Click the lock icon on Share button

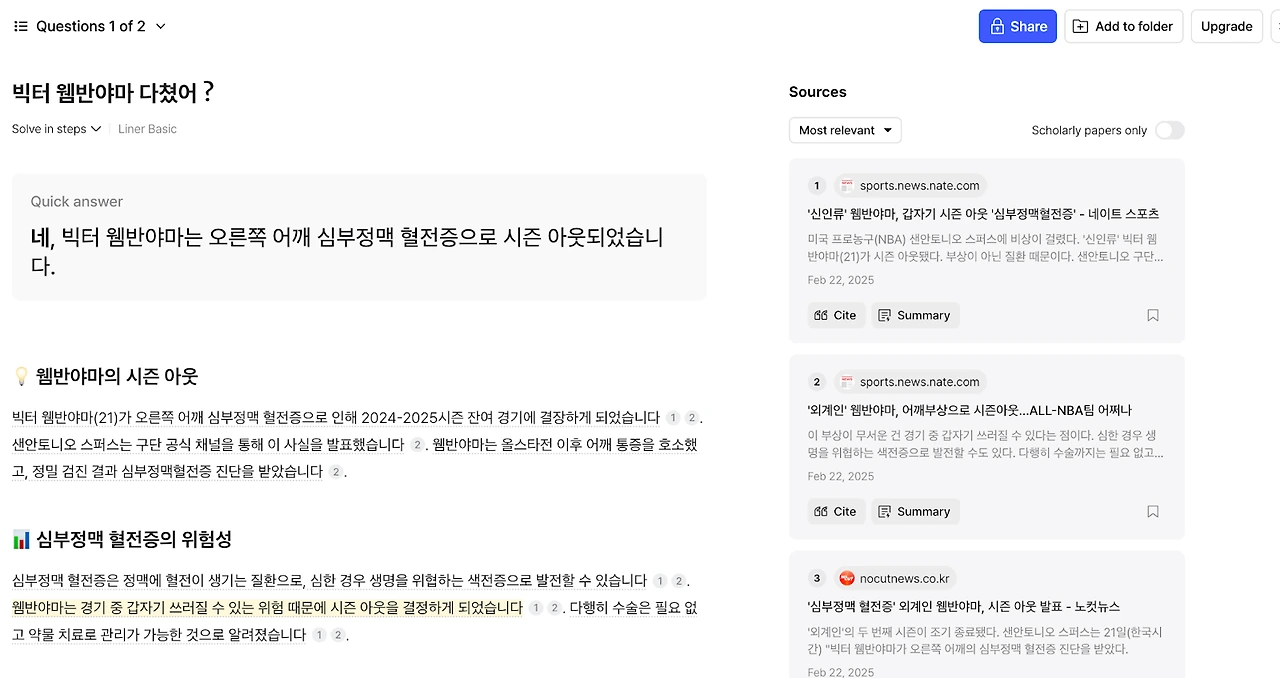(x=996, y=27)
